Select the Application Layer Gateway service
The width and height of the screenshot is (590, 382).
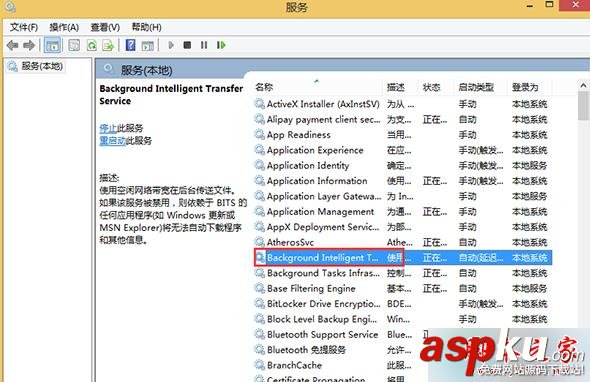403,196
